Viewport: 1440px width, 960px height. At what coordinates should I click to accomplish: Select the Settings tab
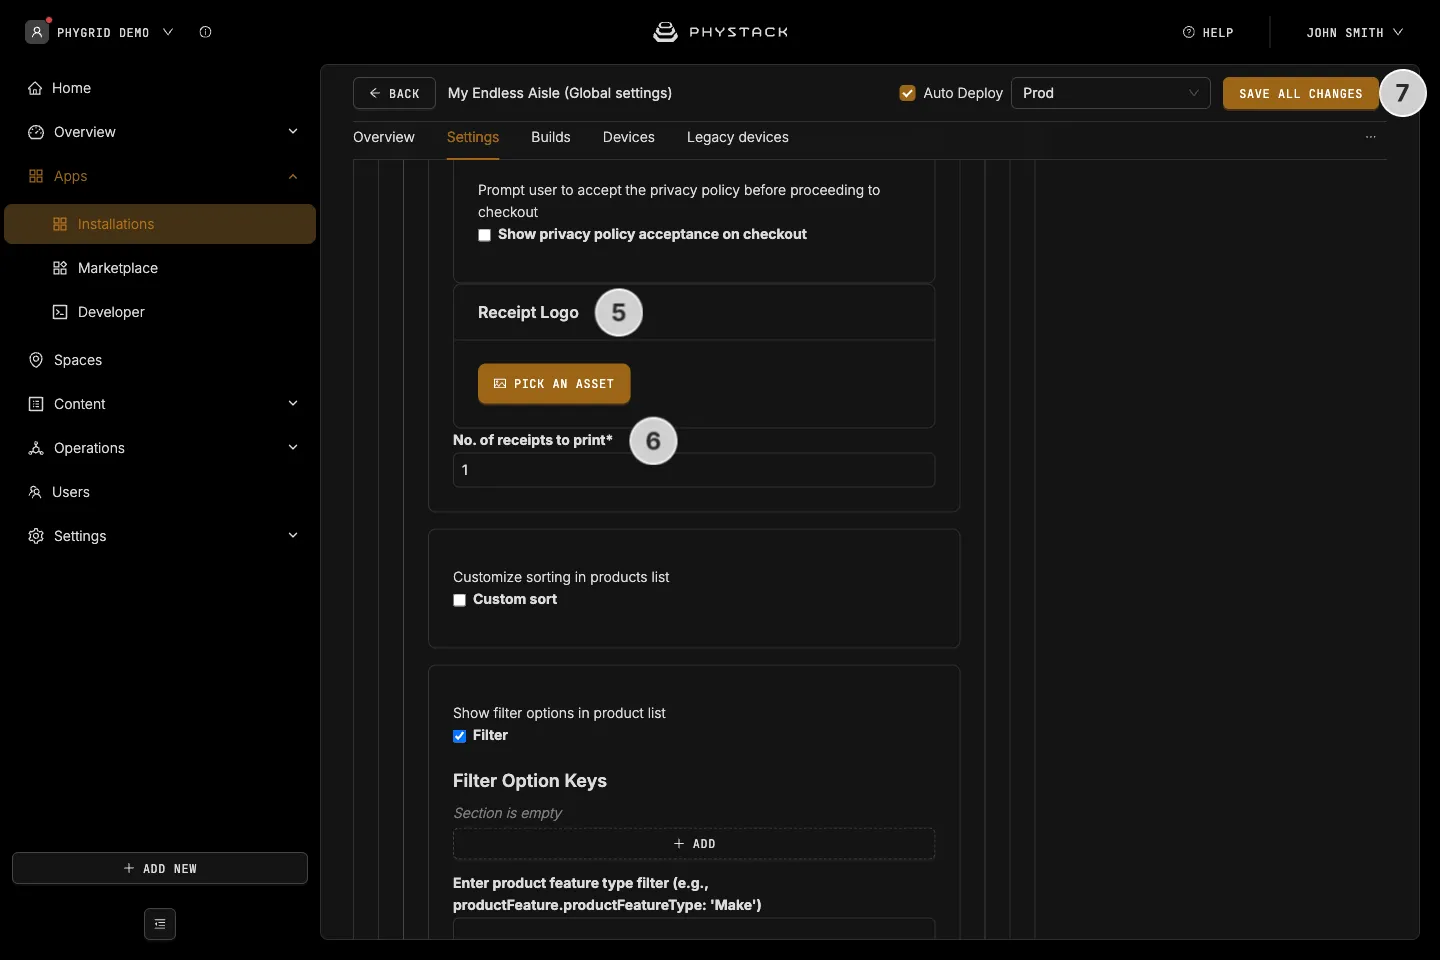click(x=473, y=137)
